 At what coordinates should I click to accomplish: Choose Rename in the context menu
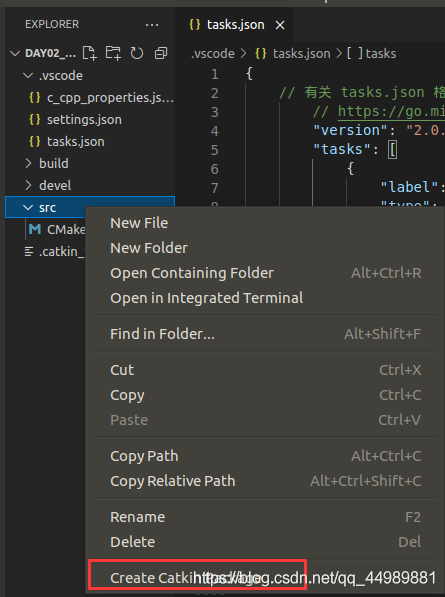pyautogui.click(x=137, y=517)
